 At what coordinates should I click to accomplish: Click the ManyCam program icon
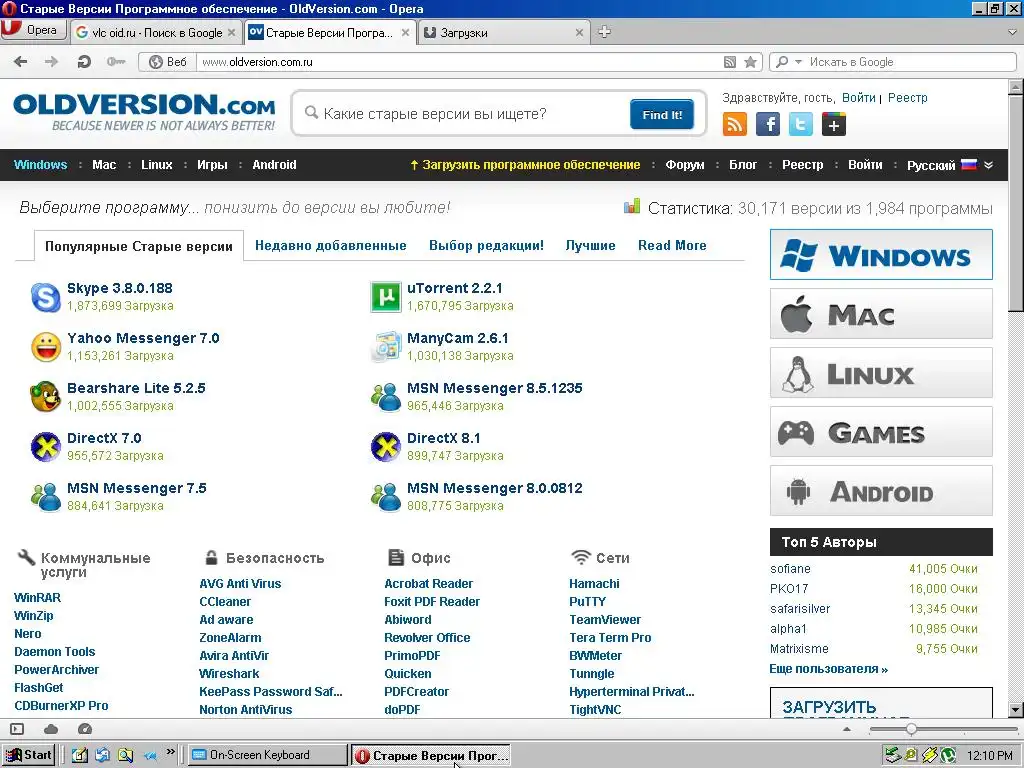click(x=386, y=347)
